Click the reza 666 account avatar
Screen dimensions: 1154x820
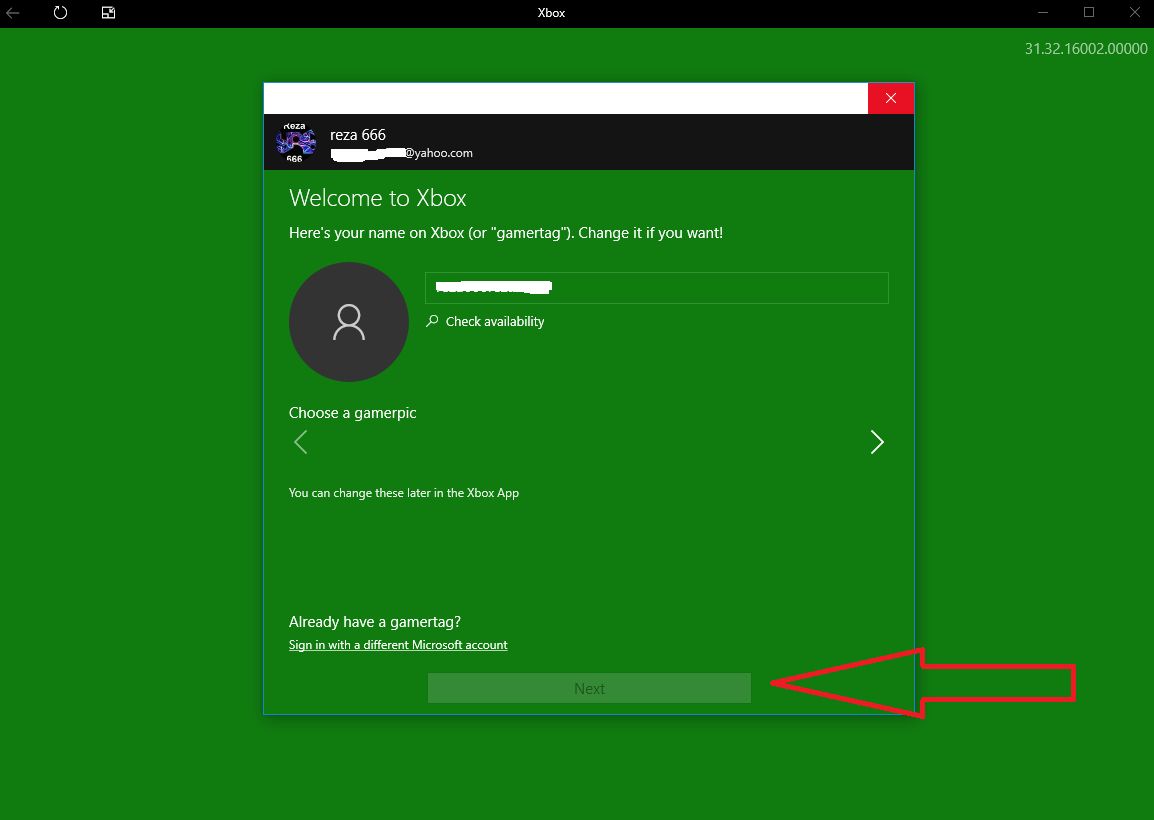295,142
